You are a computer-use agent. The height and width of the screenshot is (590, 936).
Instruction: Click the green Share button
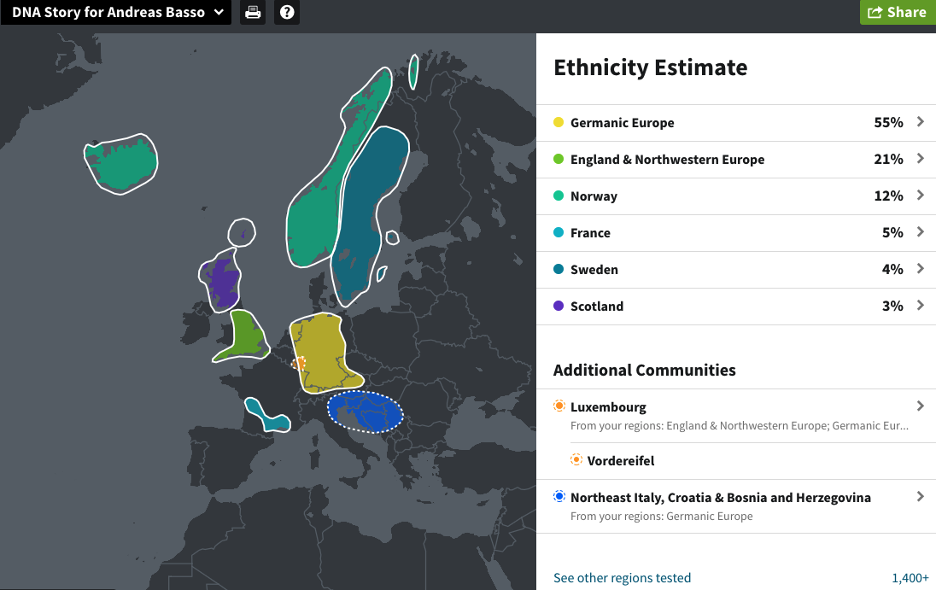tap(897, 12)
